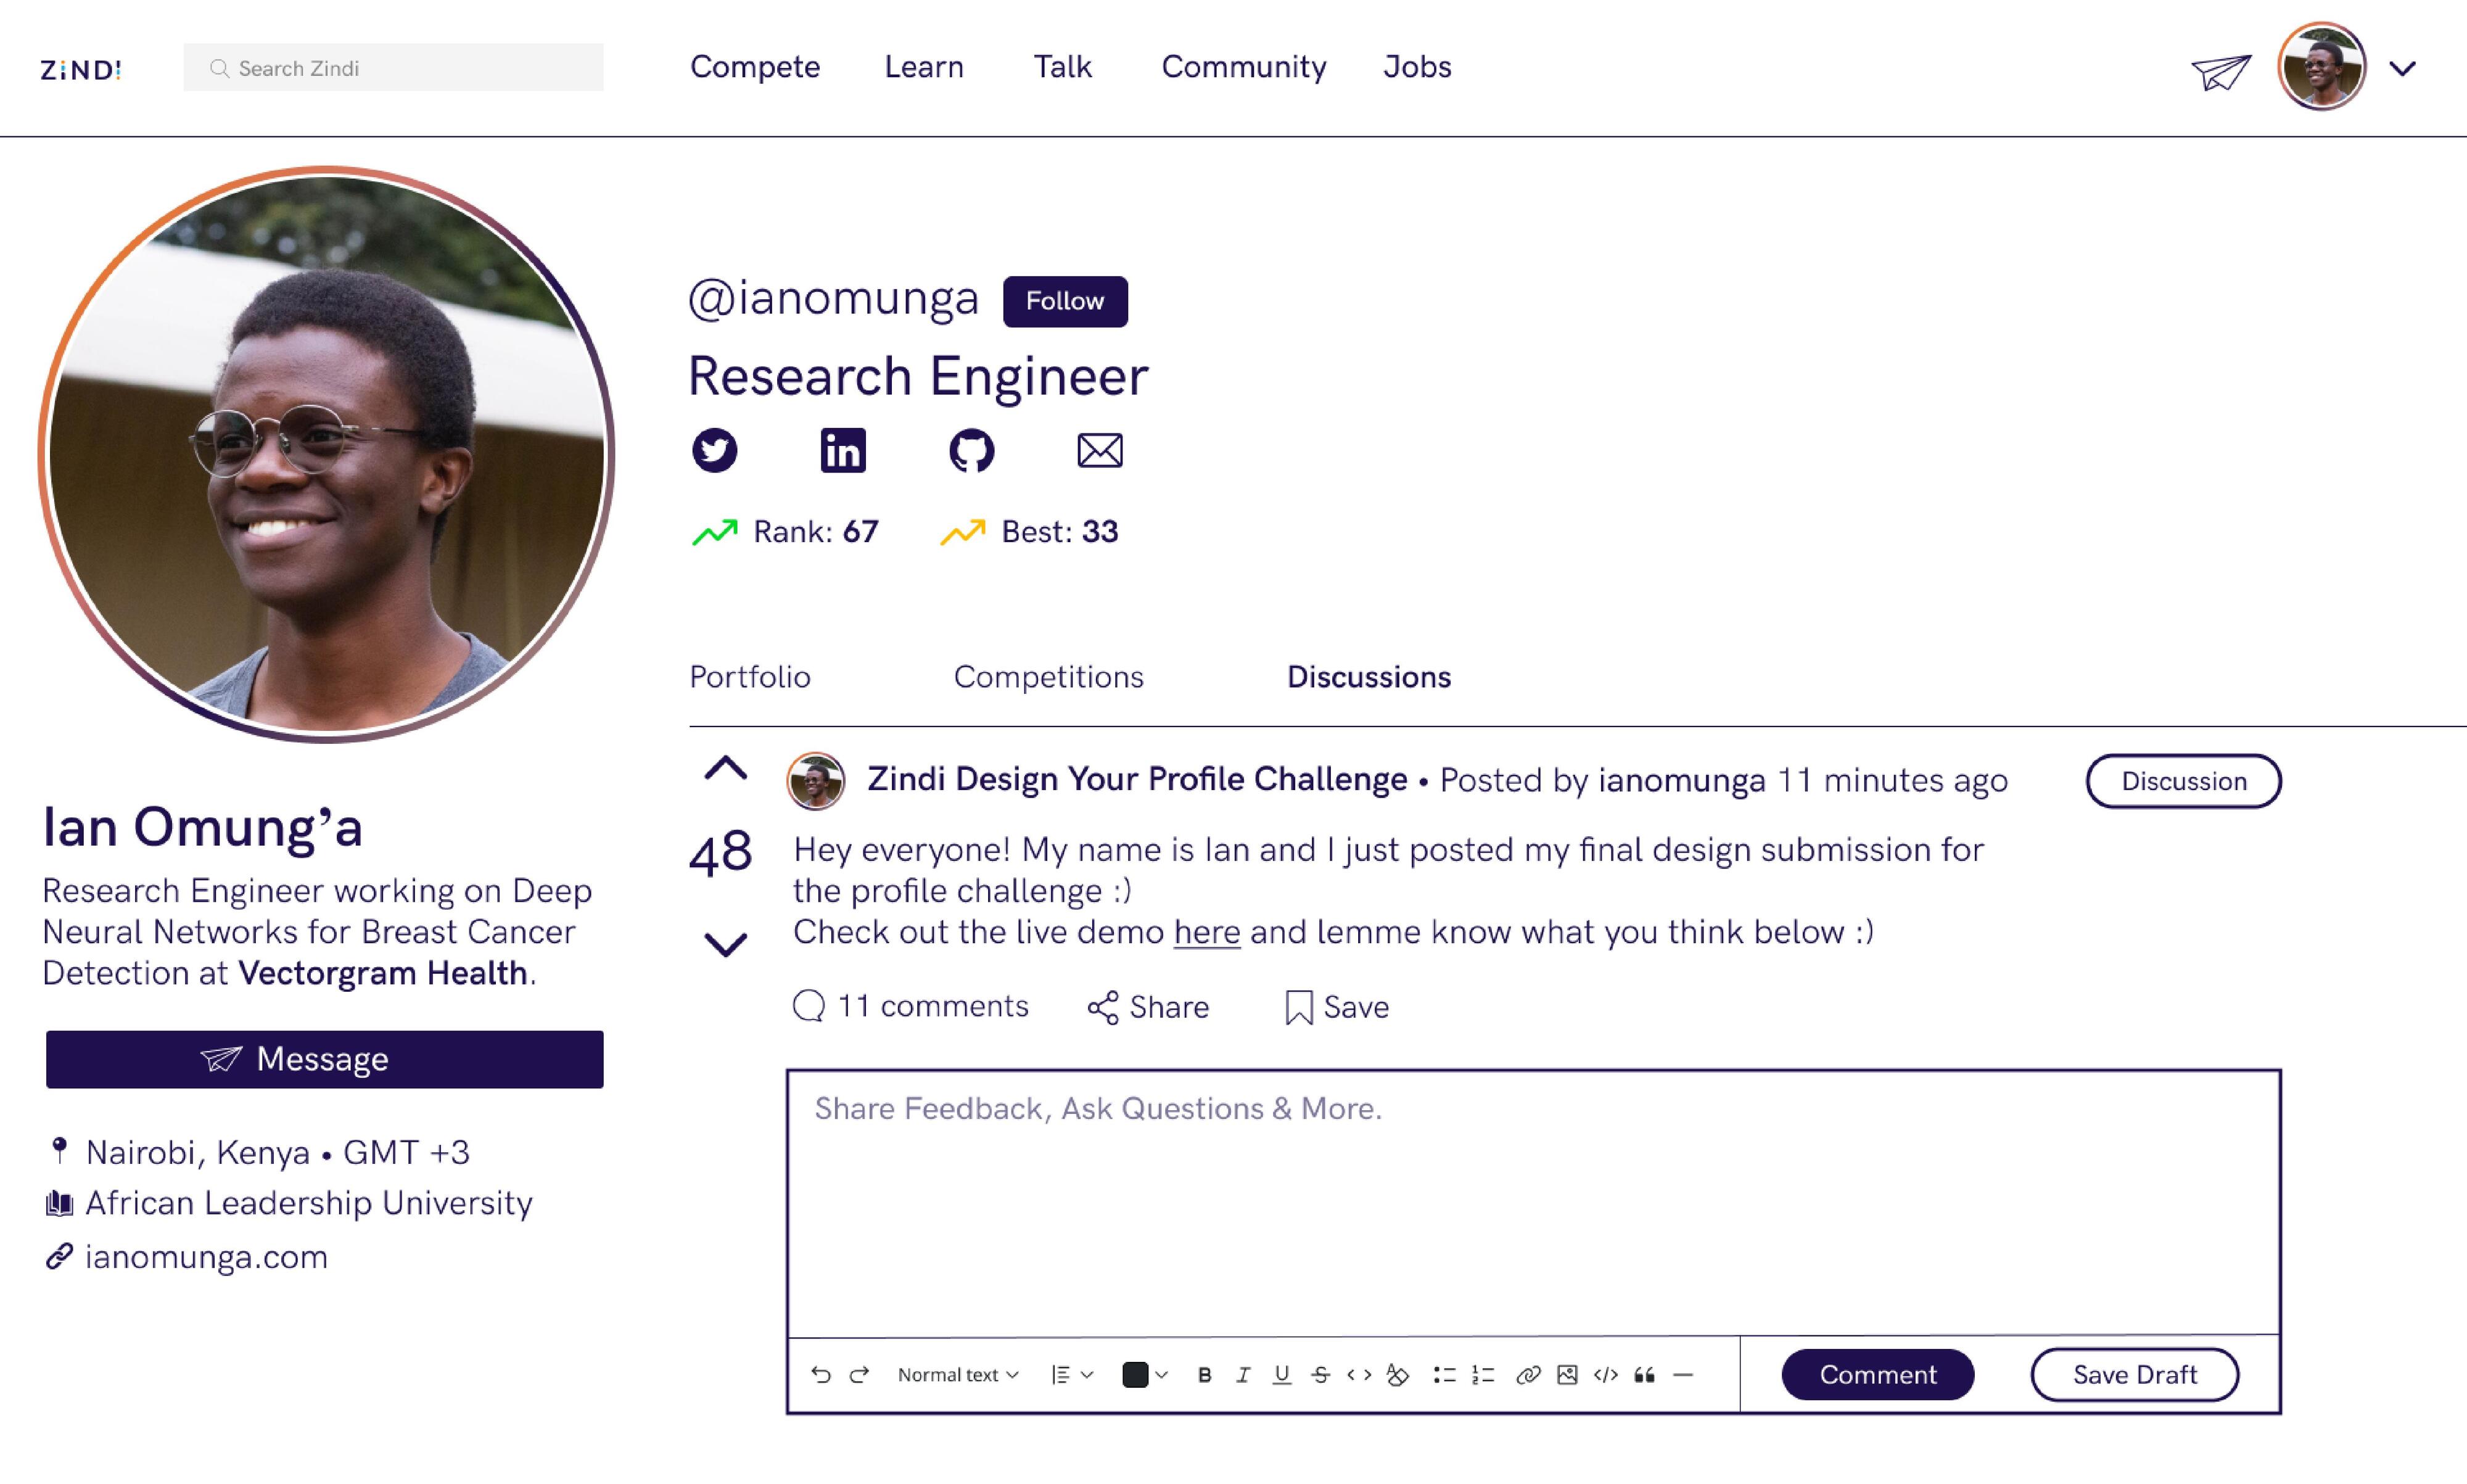The image size is (2467, 1484).
Task: Switch to the Portfolio tab
Action: coord(749,677)
